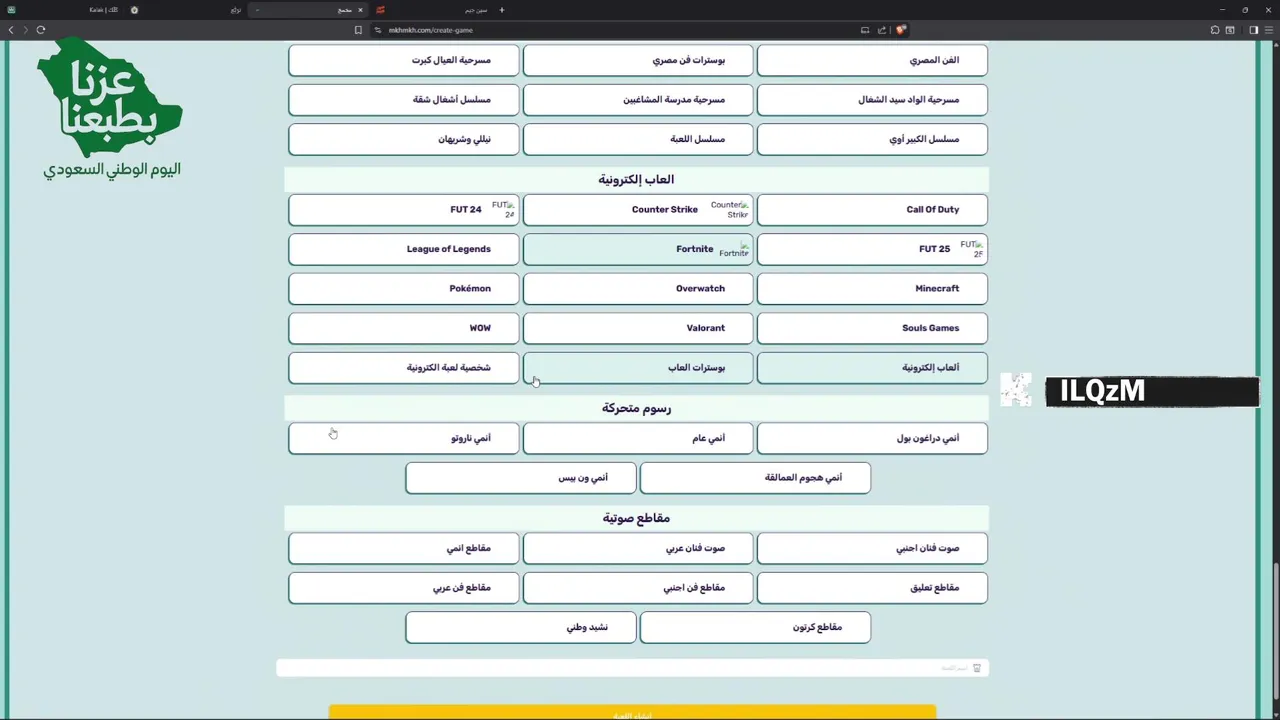
Task: Choose the بوسترات العاب category
Action: click(638, 367)
